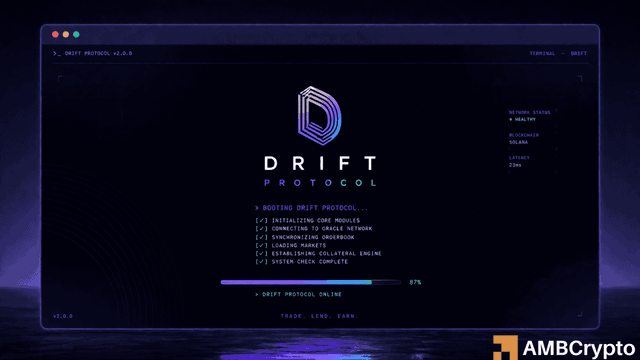Click the green maximize window dot
The image size is (640, 360).
(76, 34)
